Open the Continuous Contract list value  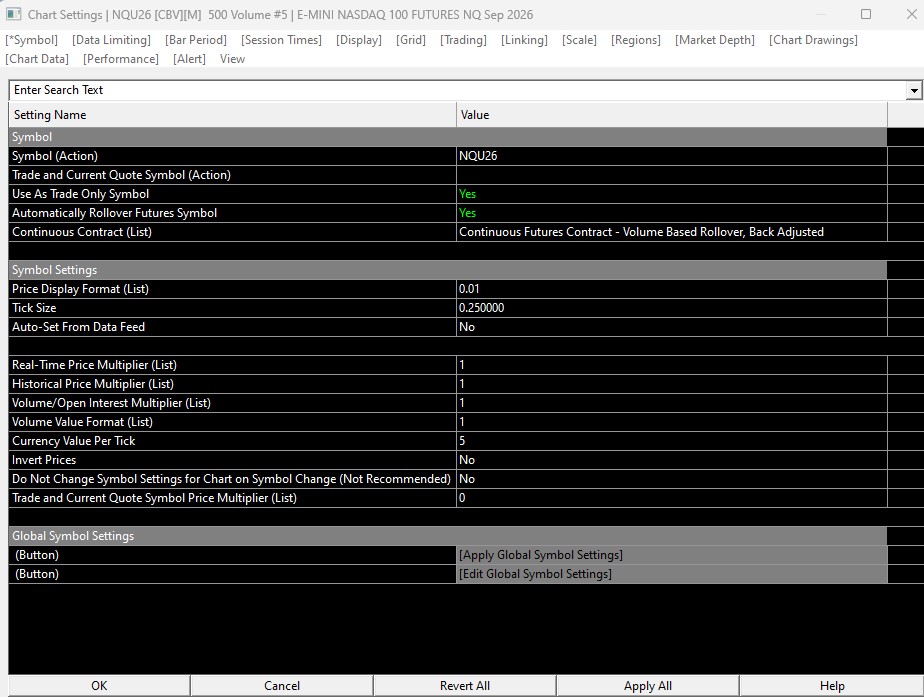point(672,232)
